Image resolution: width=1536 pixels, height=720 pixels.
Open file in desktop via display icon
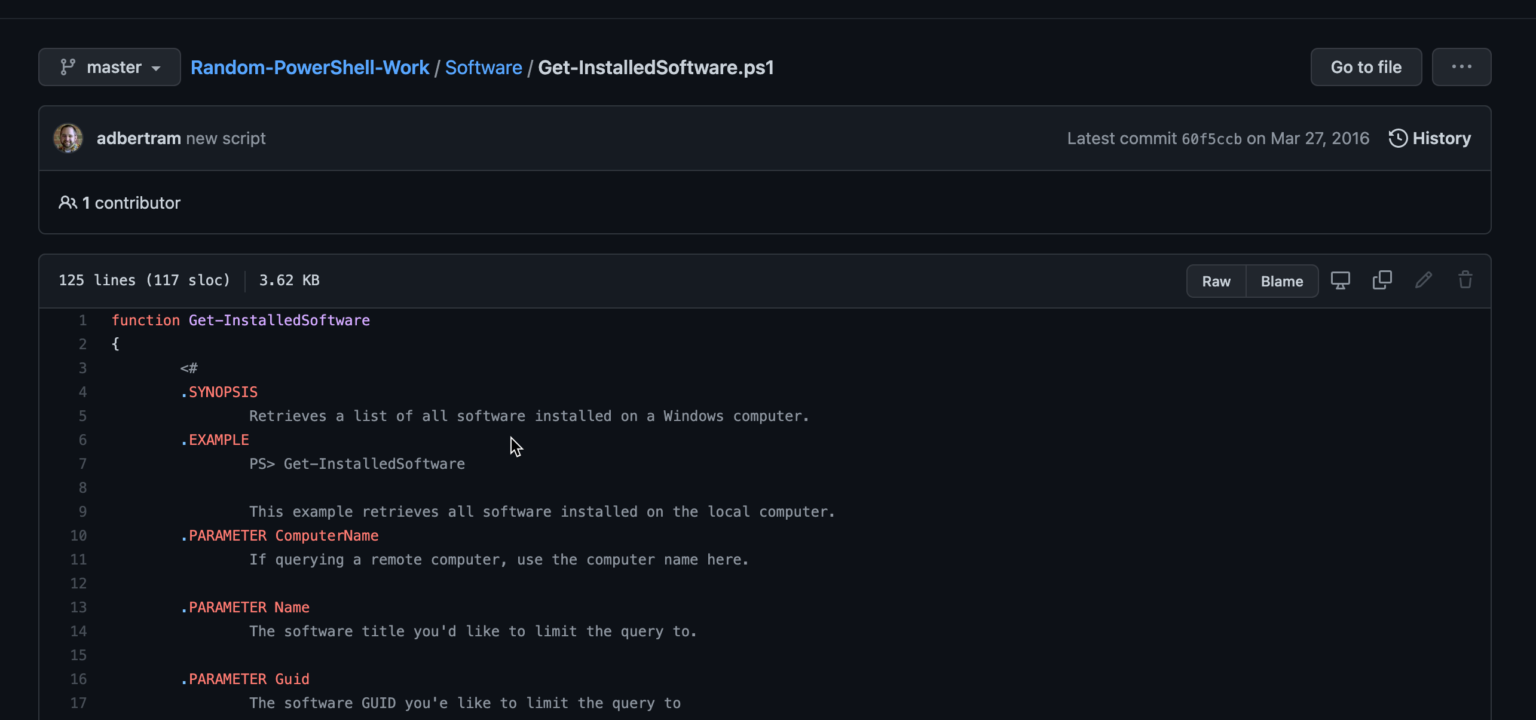[x=1340, y=281]
